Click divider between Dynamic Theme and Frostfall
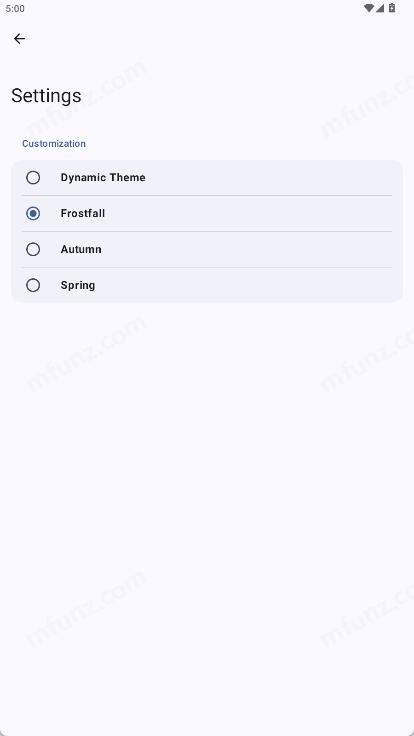Screen dimensions: 414x736 pyautogui.click(x=207, y=196)
